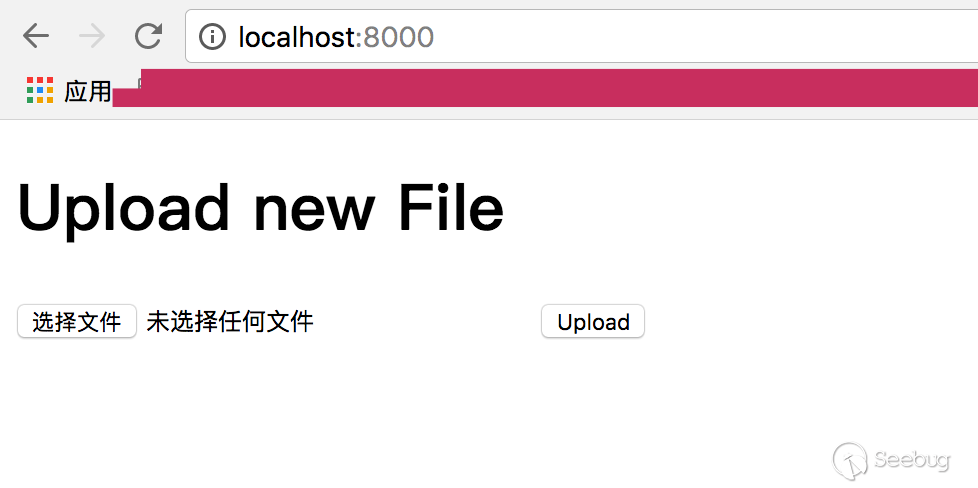Click the word Upload in the heading
The width and height of the screenshot is (978, 488).
coord(123,209)
